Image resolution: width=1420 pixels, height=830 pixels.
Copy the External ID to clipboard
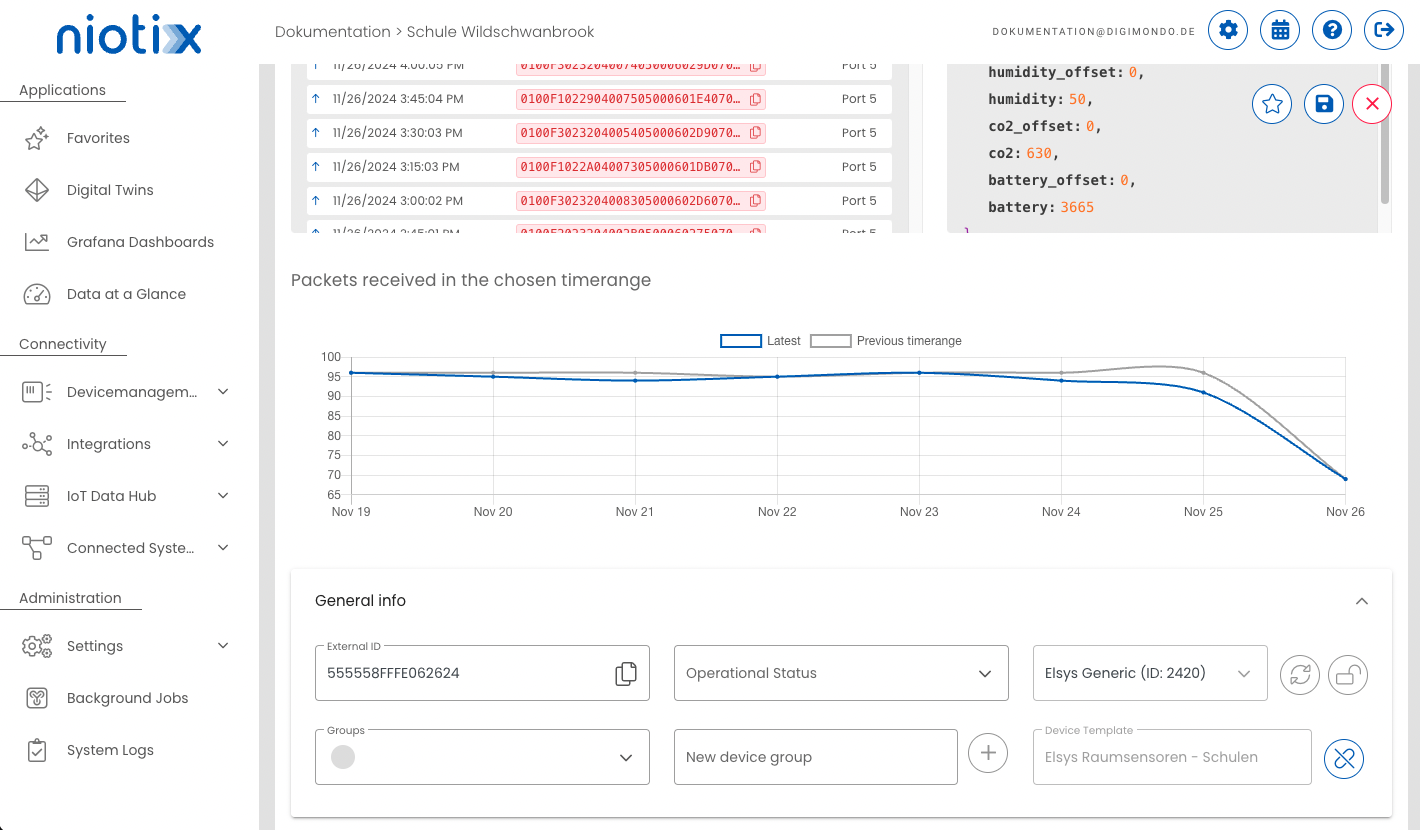[625, 673]
